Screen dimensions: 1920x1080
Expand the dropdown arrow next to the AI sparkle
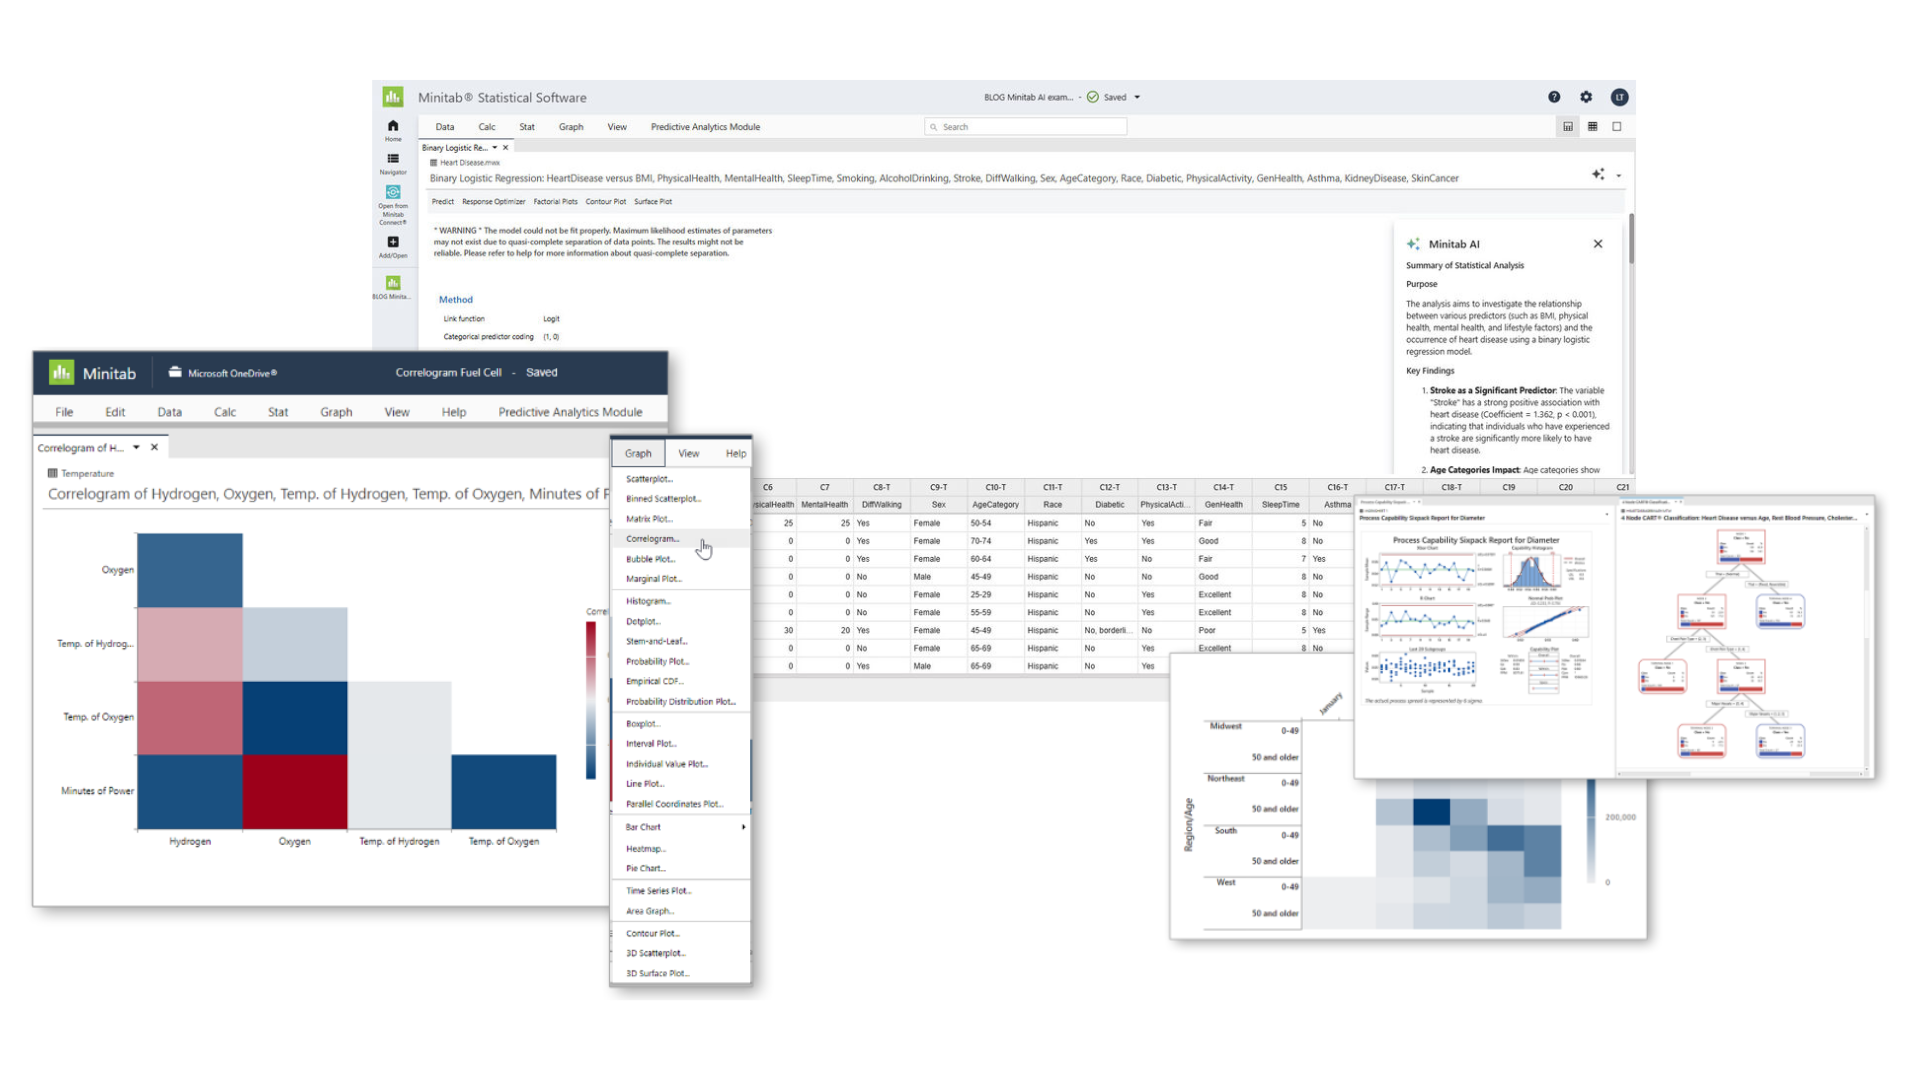pos(1619,176)
